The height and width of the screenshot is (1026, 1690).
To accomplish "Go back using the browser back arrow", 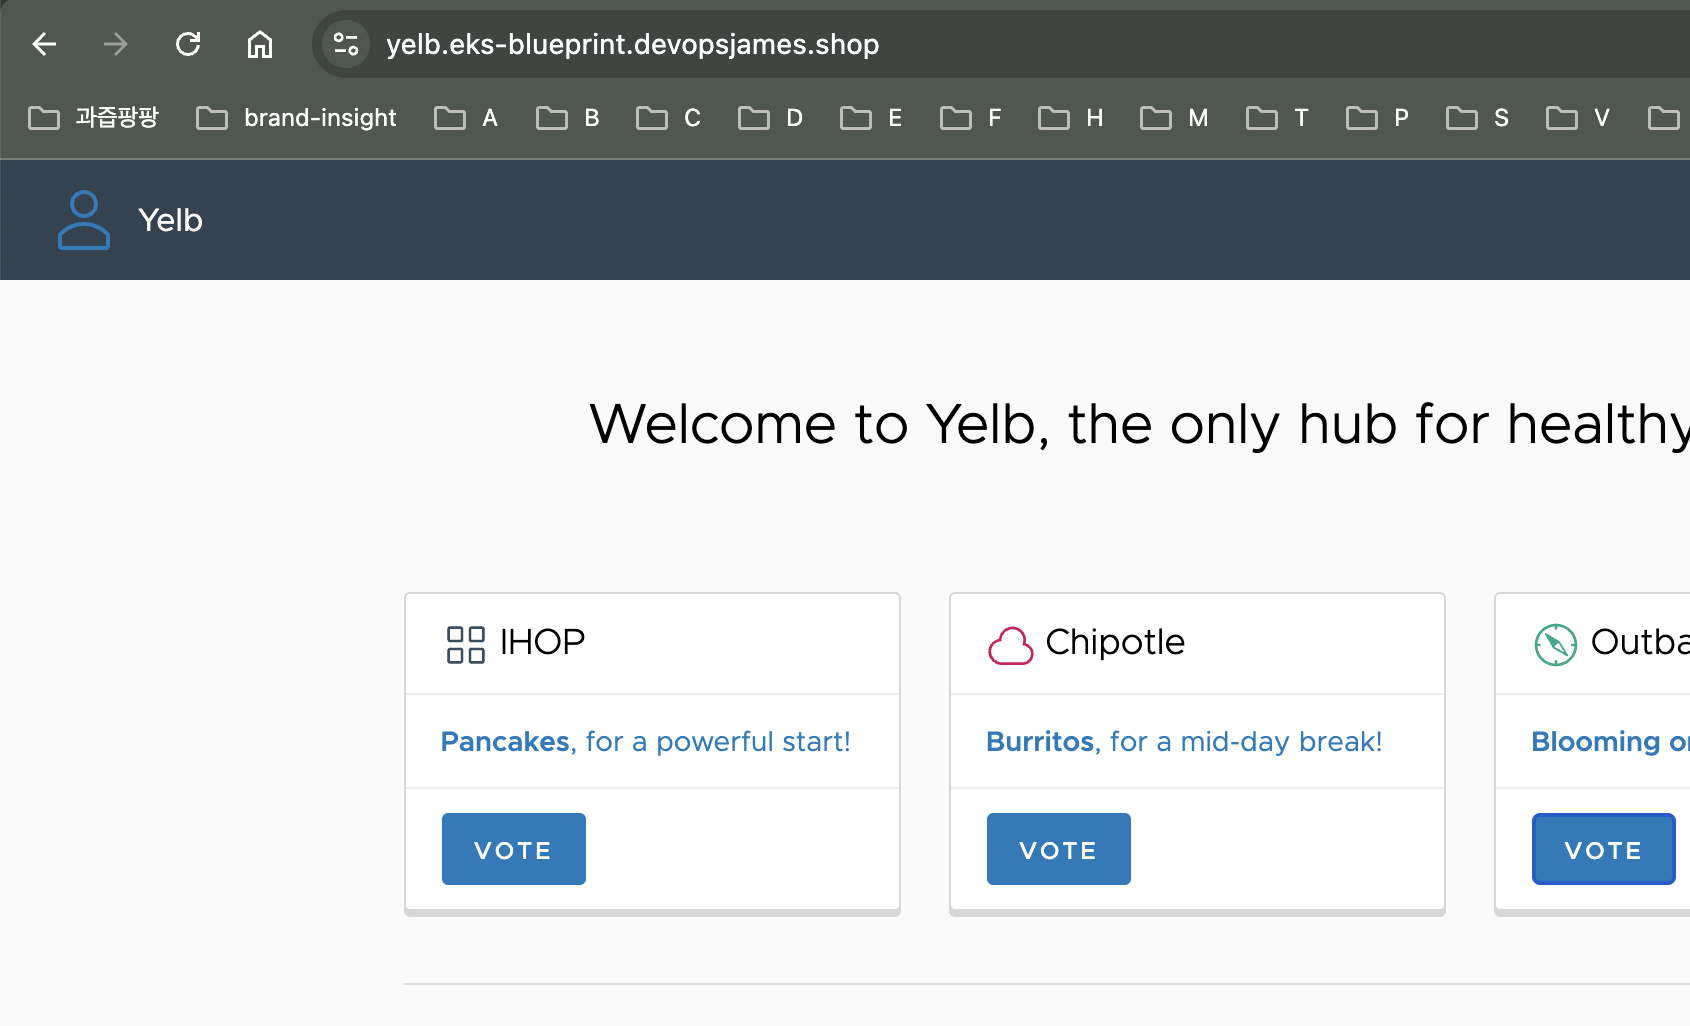I will coord(44,44).
